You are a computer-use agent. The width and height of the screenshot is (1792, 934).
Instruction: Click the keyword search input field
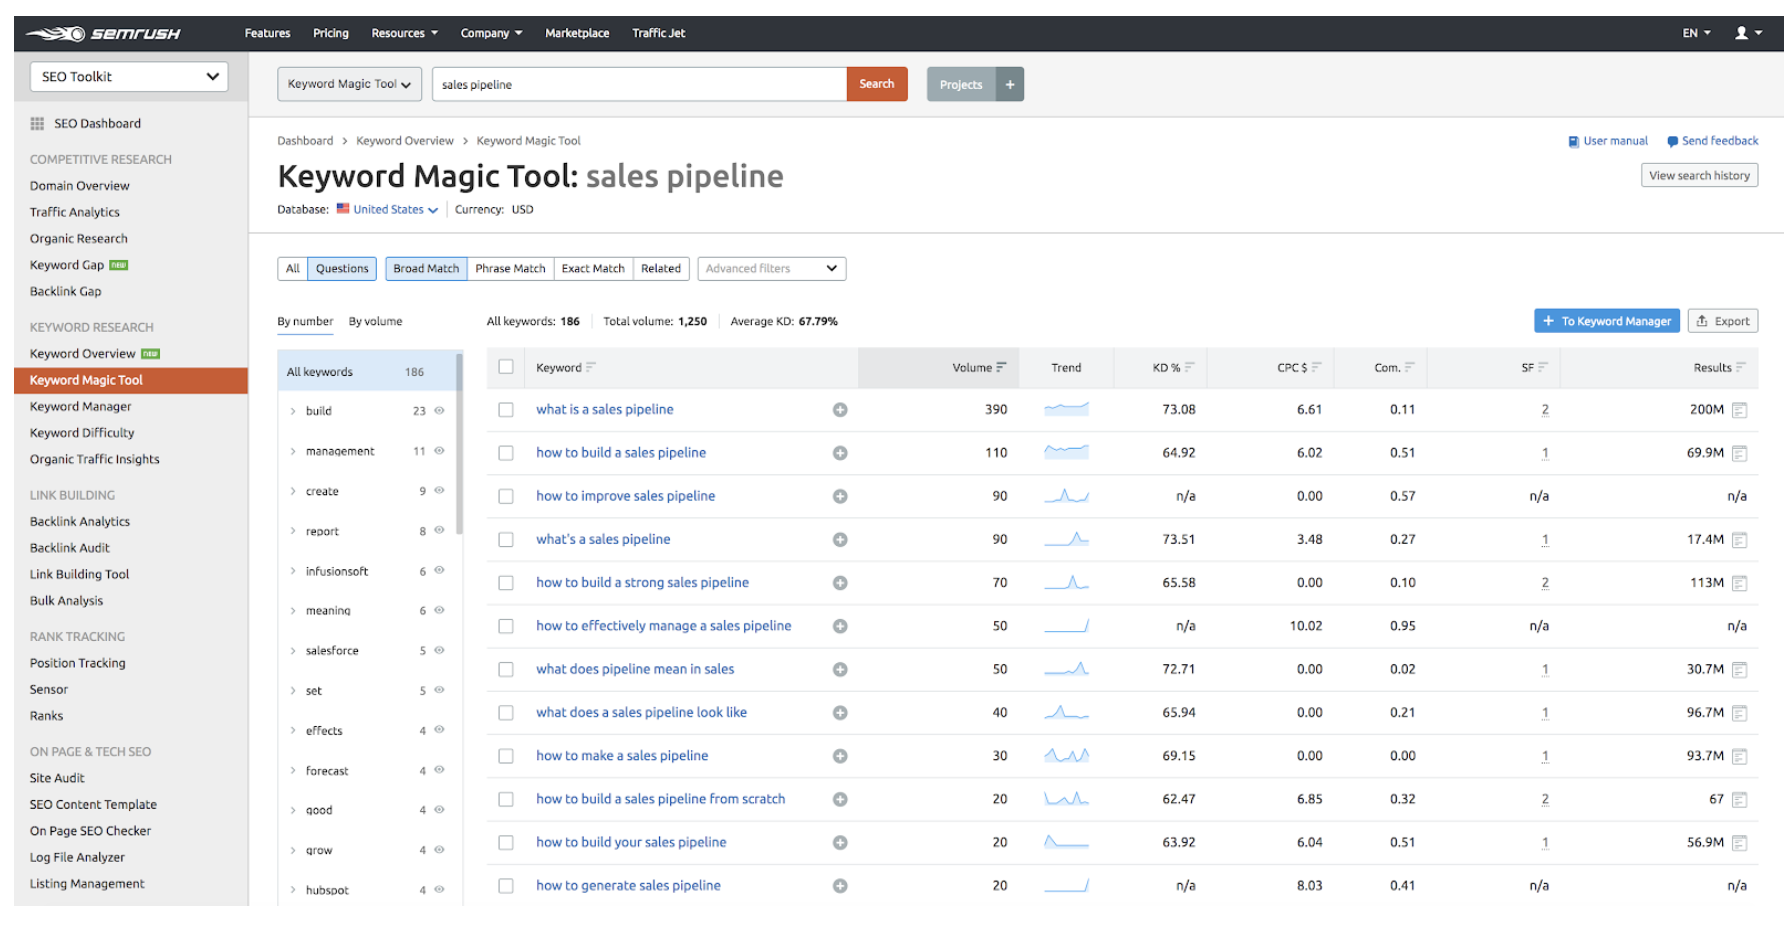(x=639, y=85)
